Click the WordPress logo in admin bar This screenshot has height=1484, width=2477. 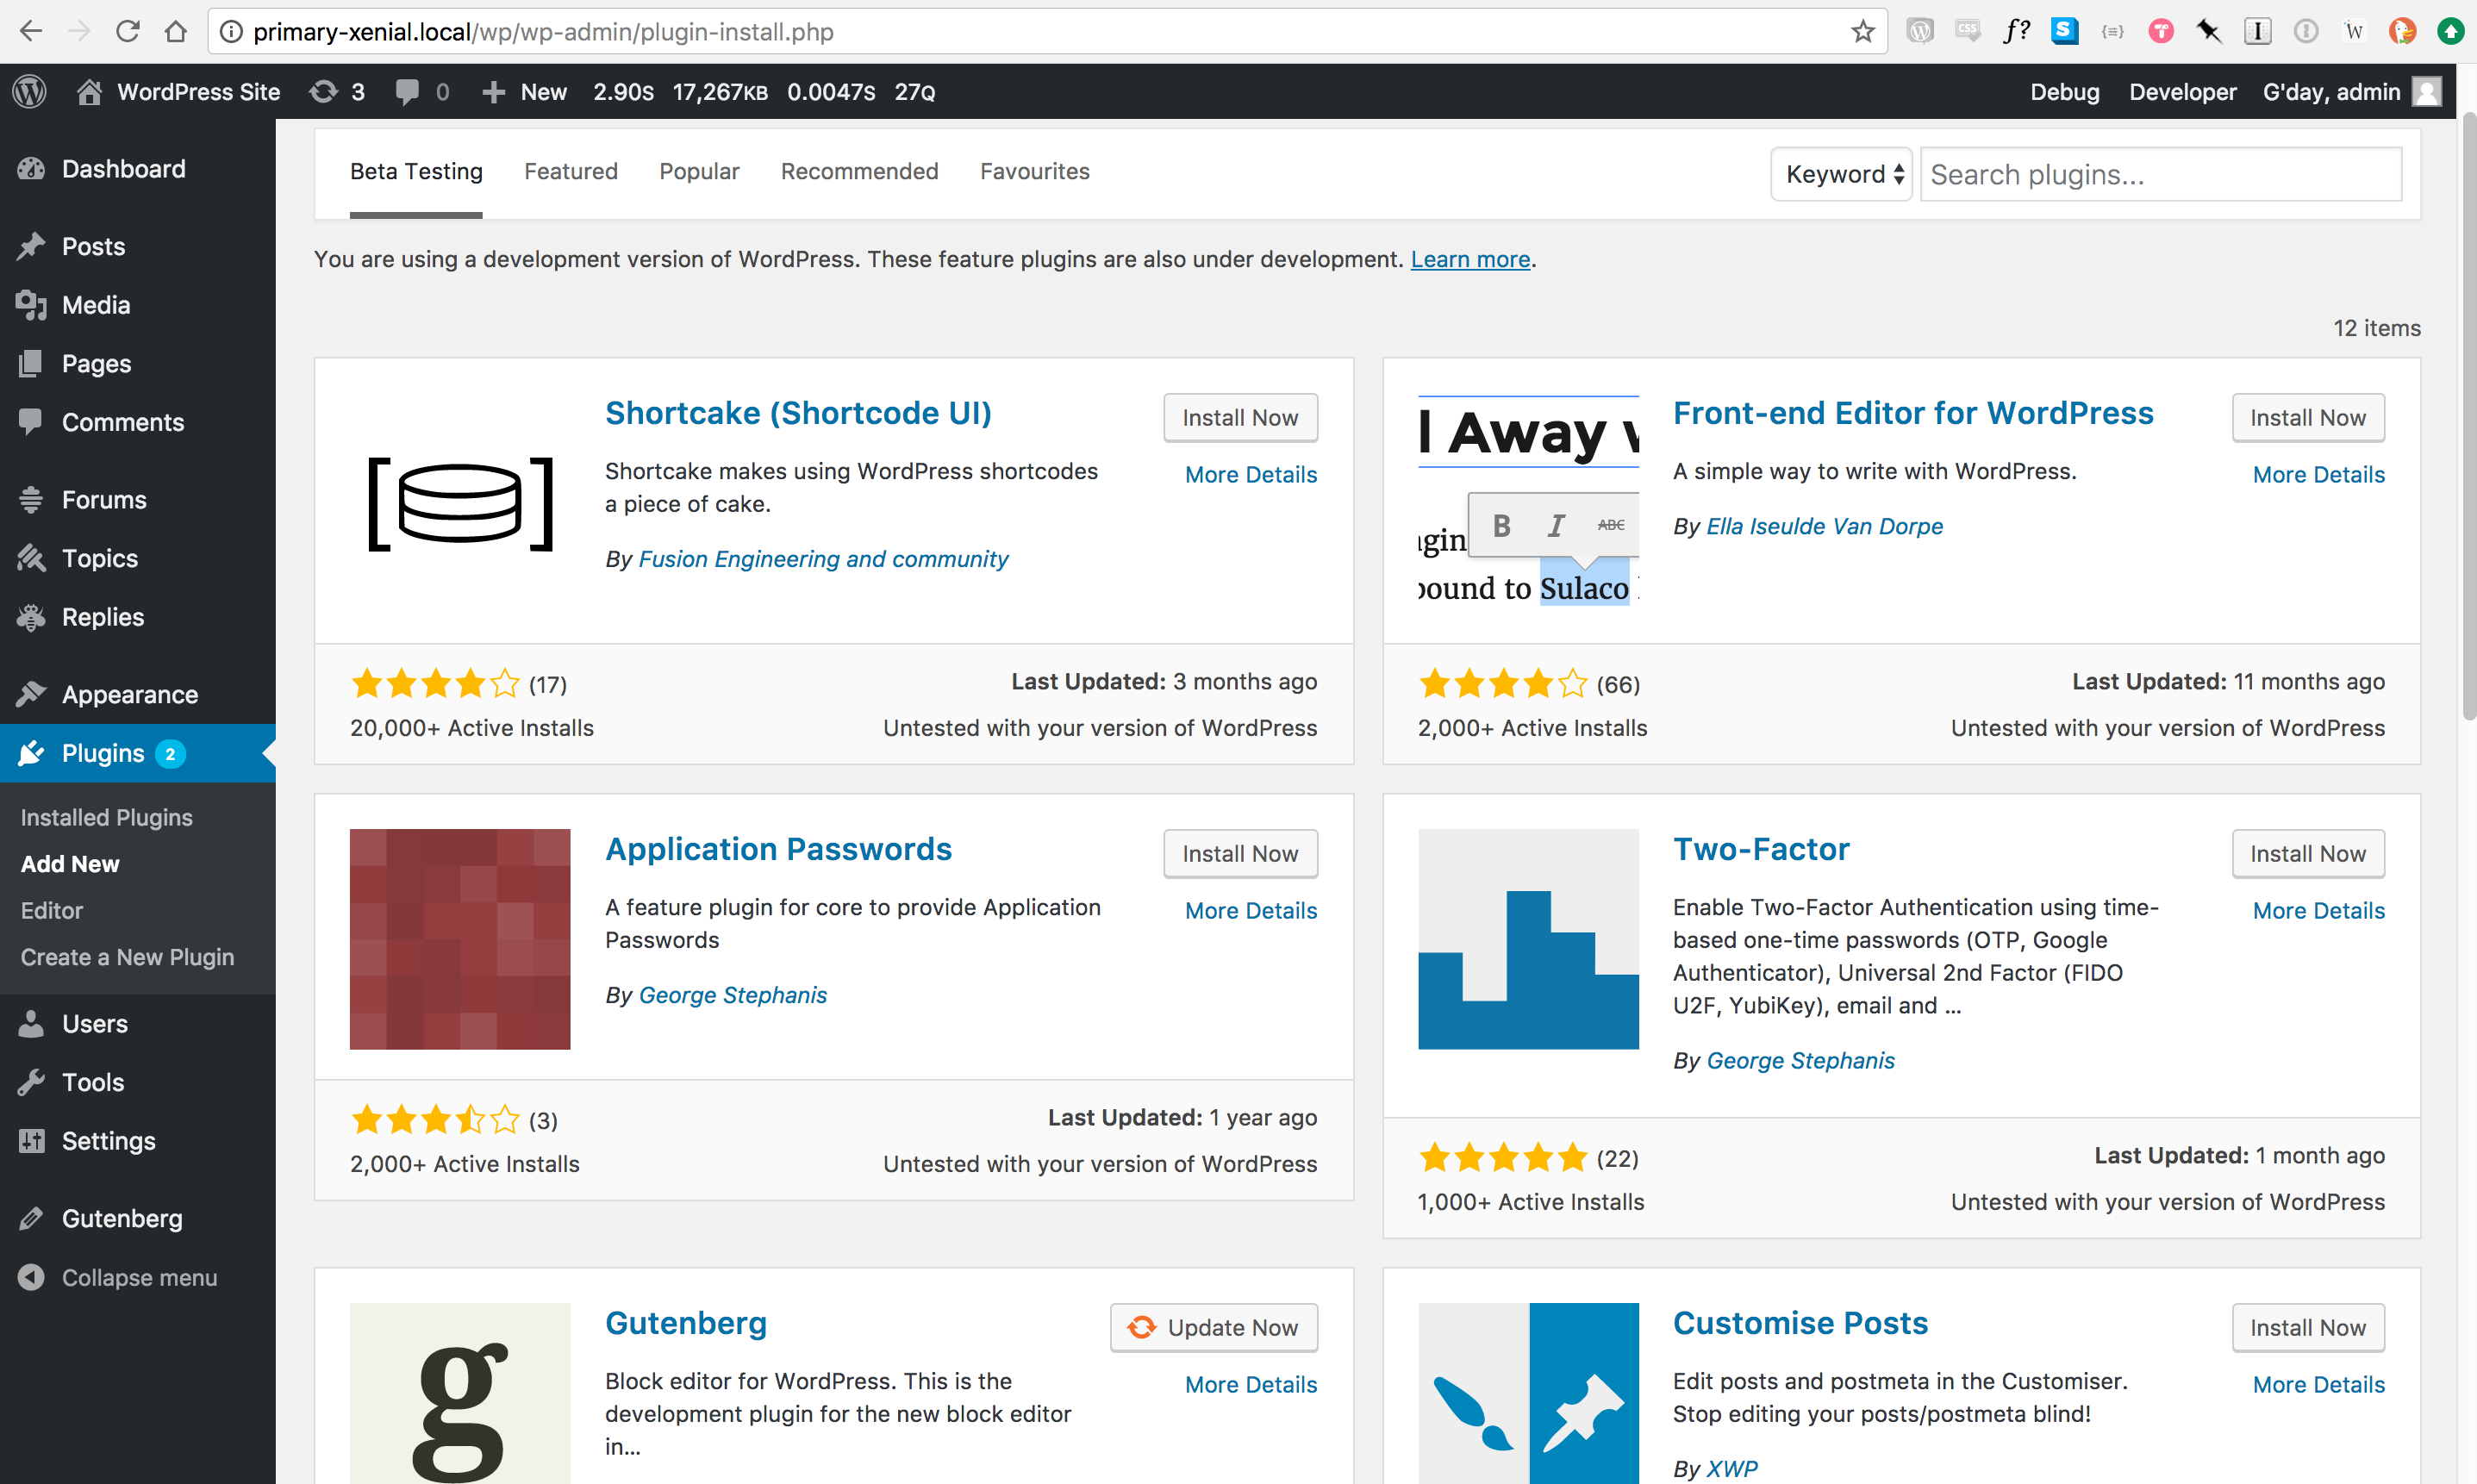[x=30, y=92]
